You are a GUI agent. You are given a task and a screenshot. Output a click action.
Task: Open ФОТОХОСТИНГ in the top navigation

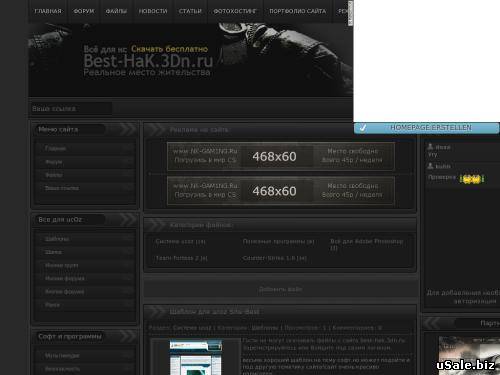[x=235, y=11]
